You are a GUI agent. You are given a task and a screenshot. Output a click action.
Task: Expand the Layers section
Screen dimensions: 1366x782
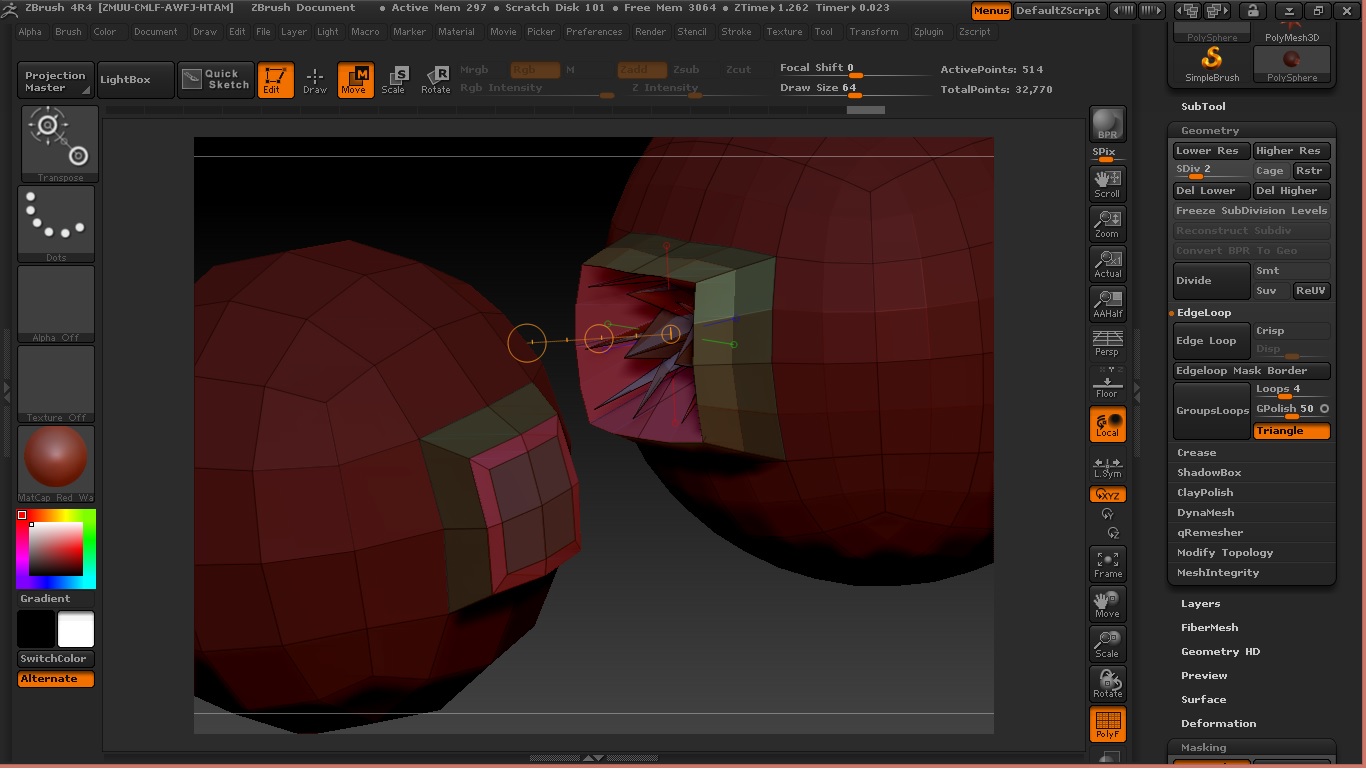click(x=1200, y=604)
